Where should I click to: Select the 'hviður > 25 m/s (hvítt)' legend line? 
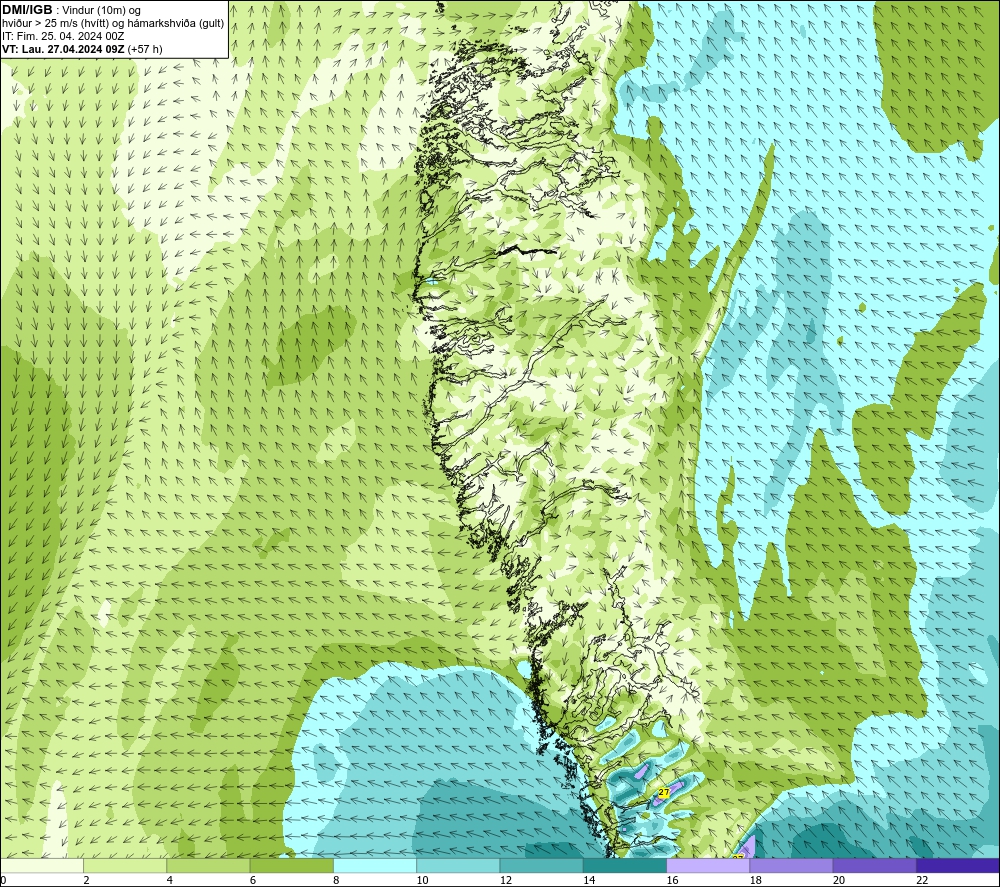pos(55,24)
